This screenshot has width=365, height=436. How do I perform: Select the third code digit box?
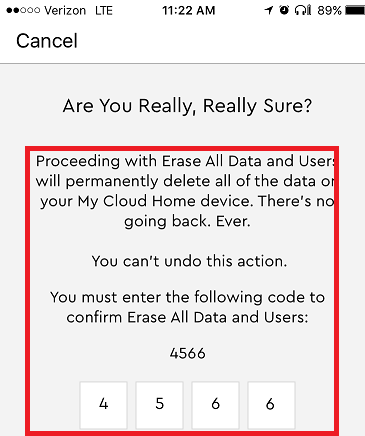click(x=215, y=405)
